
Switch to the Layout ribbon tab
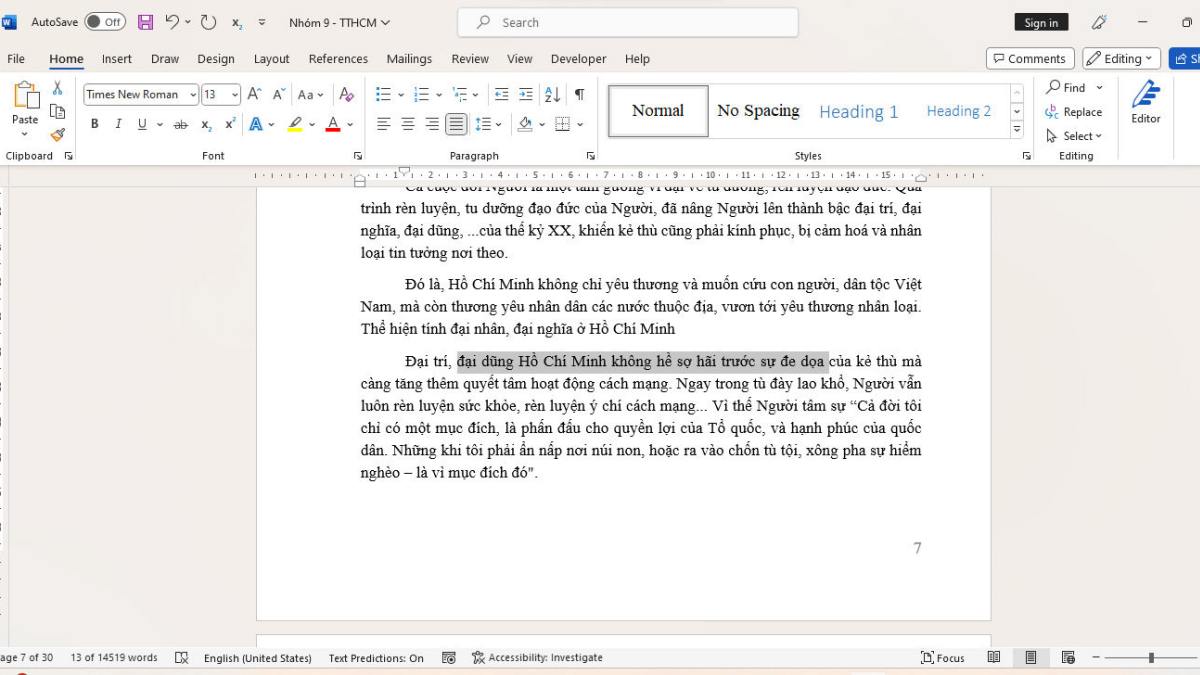tap(271, 59)
